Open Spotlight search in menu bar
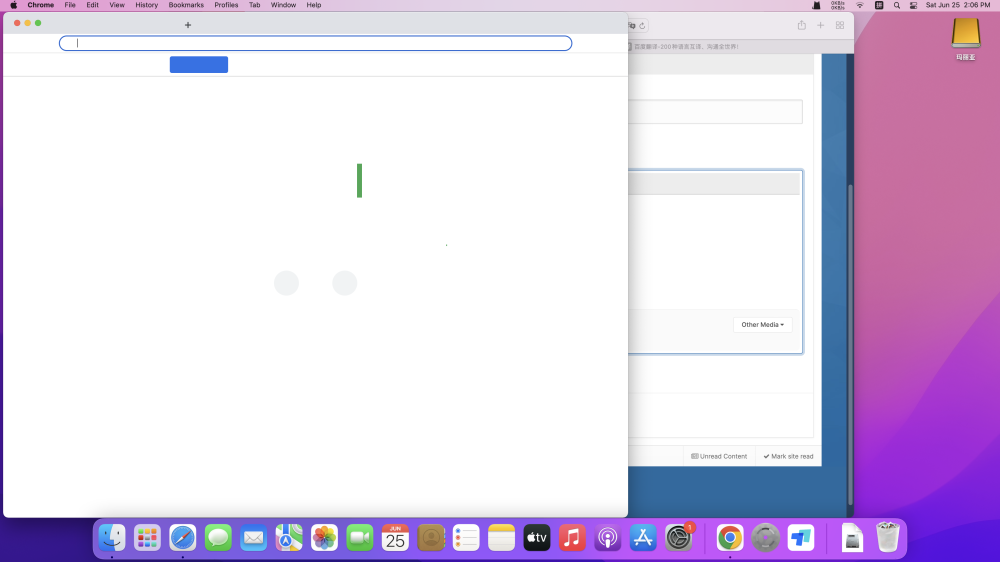 897,5
